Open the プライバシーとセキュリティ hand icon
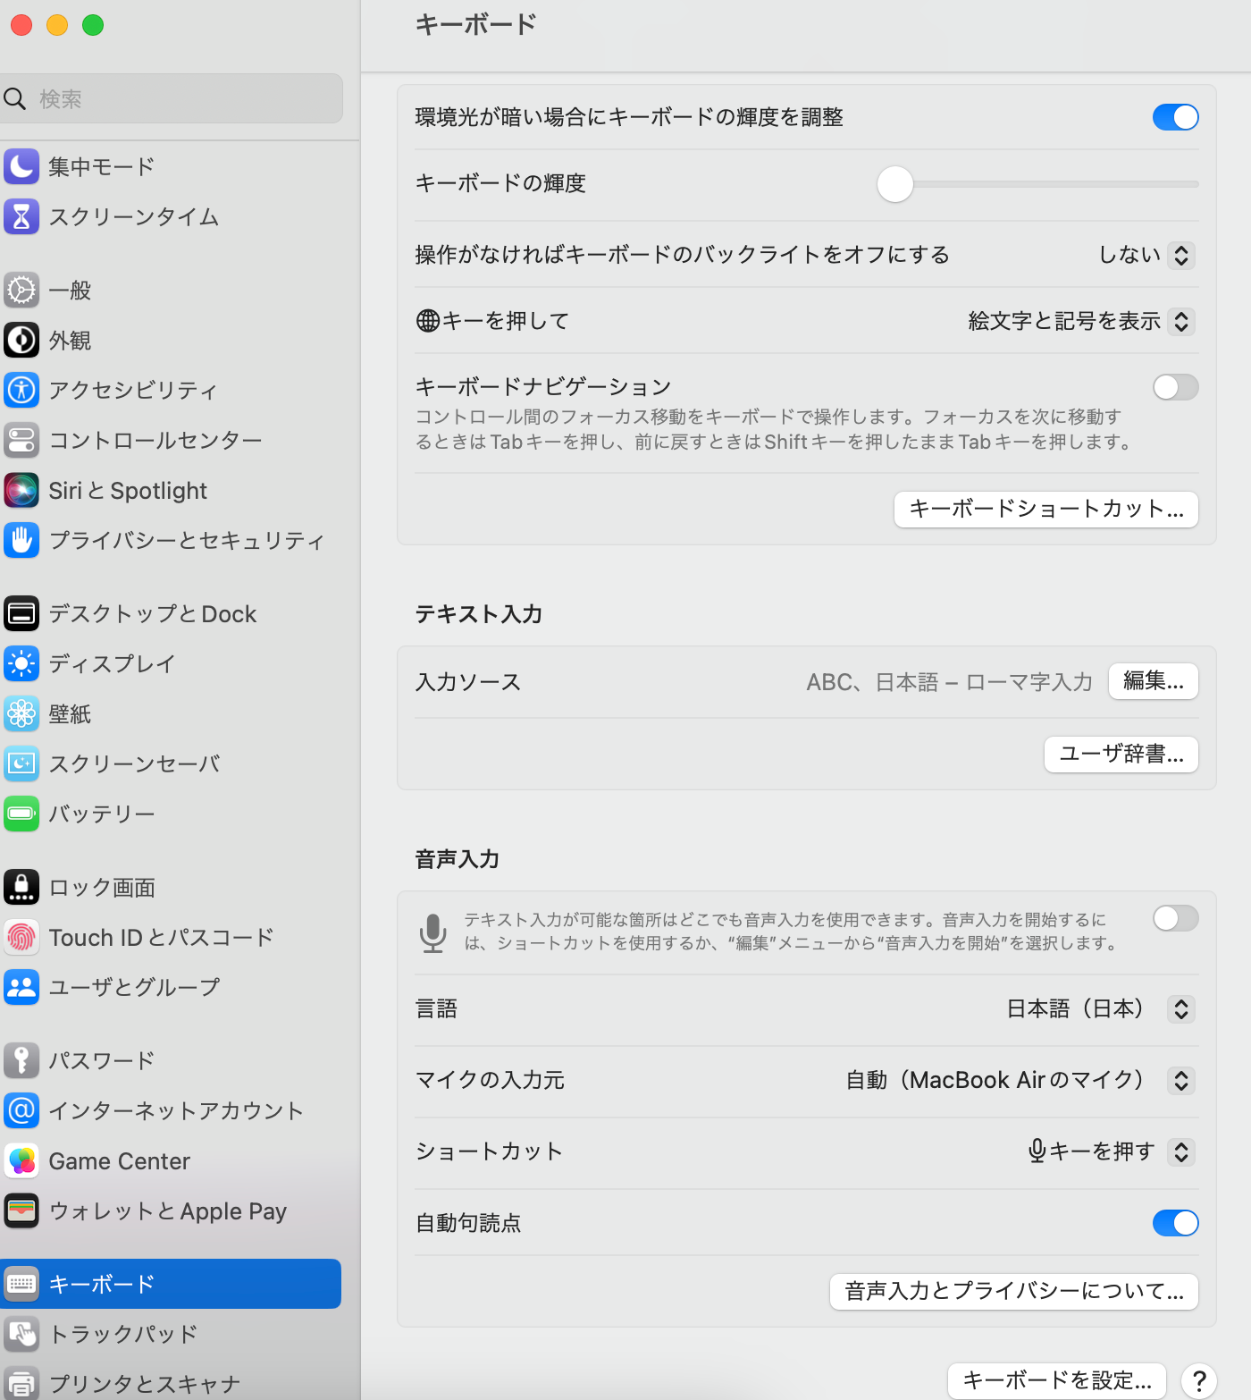Viewport: 1251px width, 1400px height. tap(21, 540)
